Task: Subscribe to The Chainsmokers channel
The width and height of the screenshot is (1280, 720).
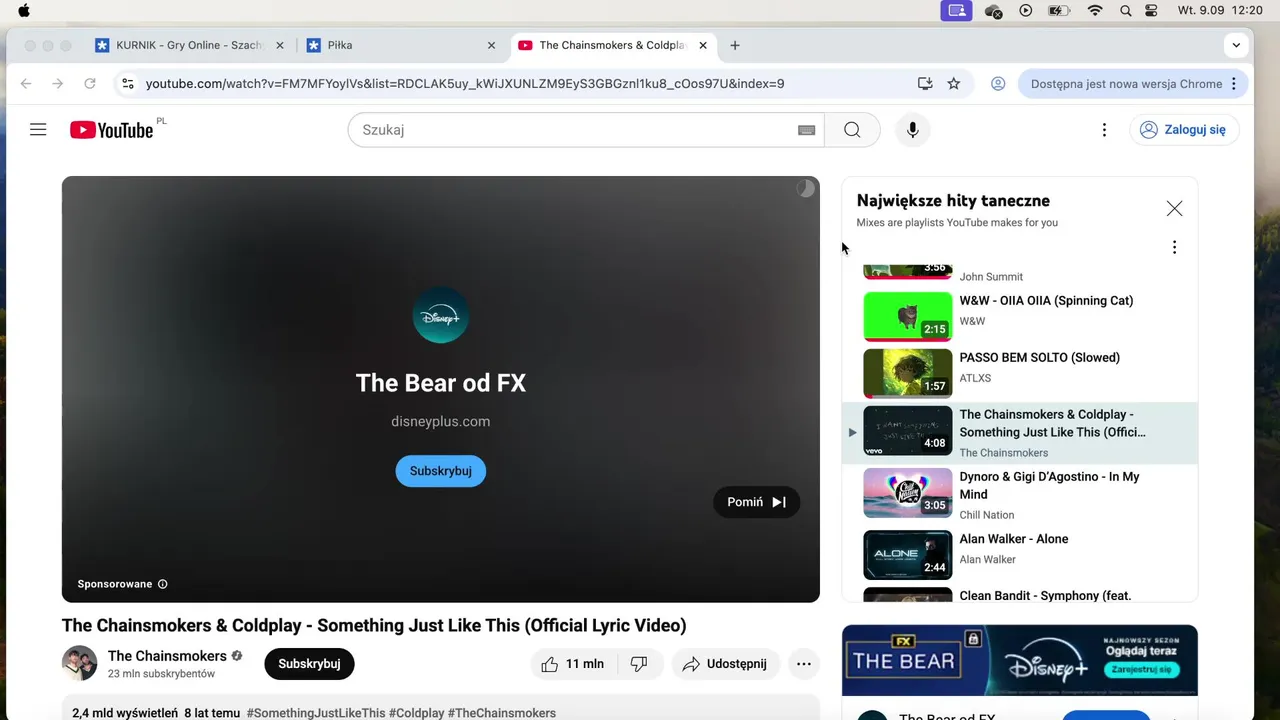Action: [309, 664]
